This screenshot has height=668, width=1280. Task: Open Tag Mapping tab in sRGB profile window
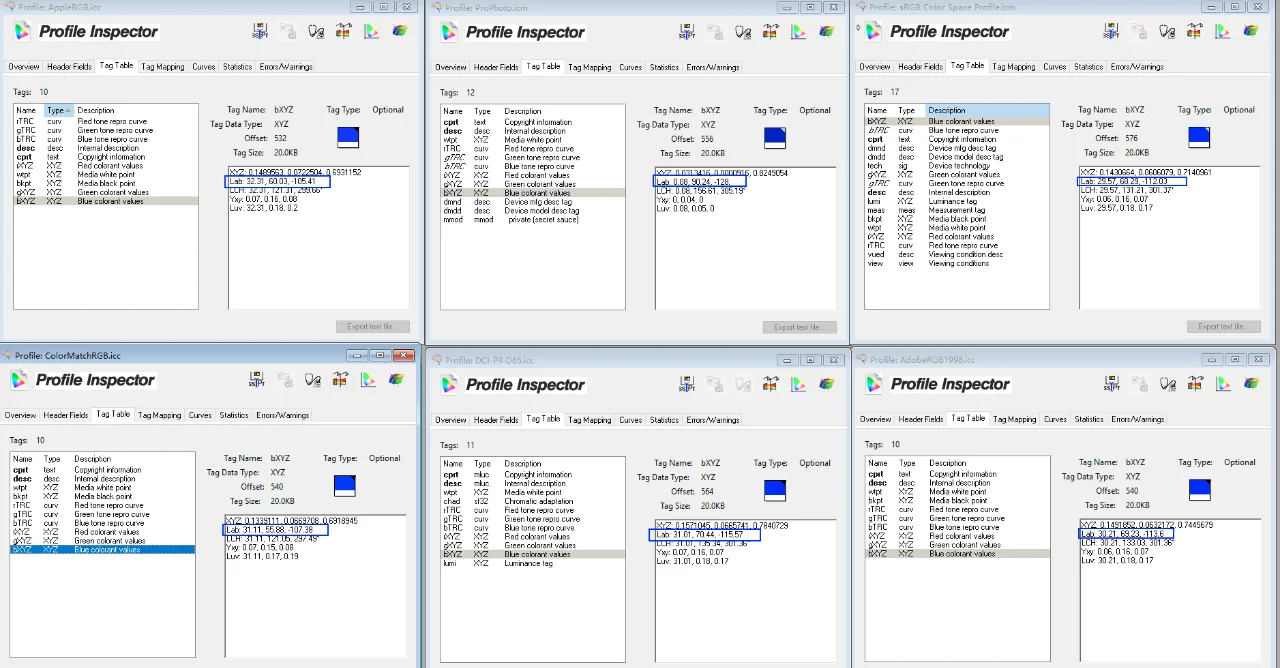tap(1014, 67)
